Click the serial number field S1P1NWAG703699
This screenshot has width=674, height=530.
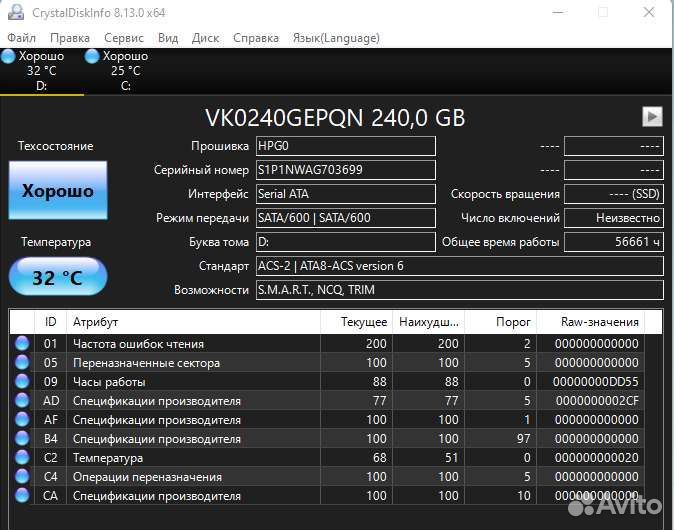(346, 170)
